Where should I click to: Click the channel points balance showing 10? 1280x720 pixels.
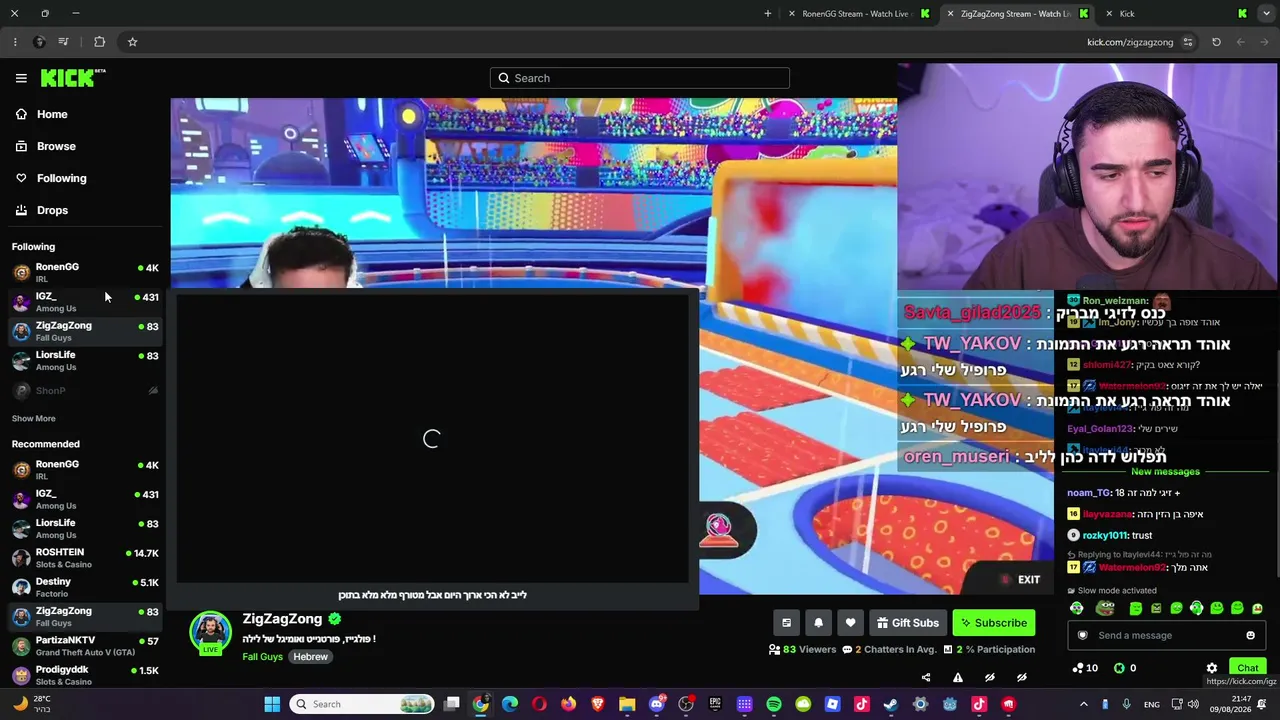pos(1084,668)
